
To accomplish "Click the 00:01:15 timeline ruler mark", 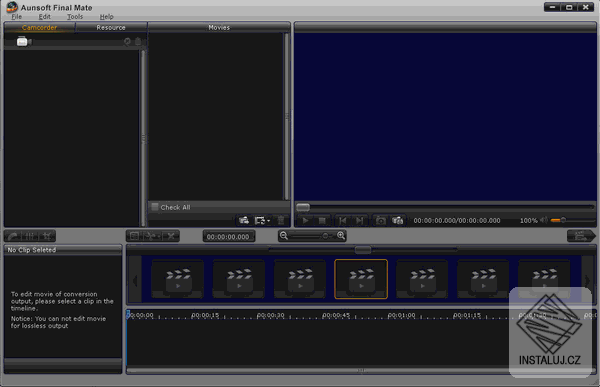I will tap(467, 315).
